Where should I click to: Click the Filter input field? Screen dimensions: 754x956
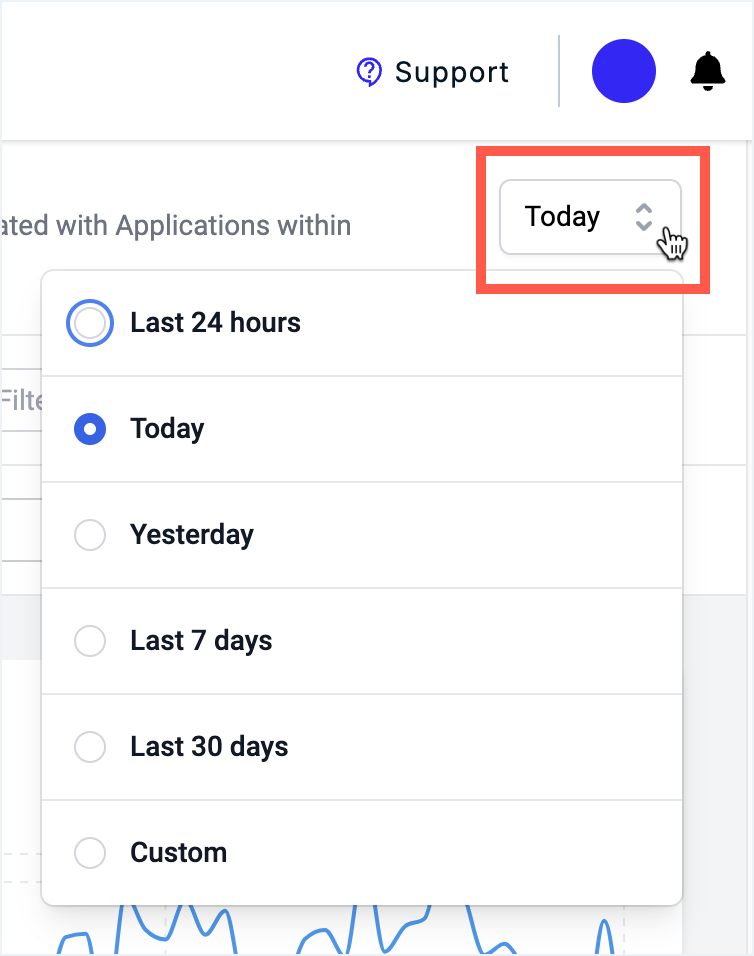point(21,401)
